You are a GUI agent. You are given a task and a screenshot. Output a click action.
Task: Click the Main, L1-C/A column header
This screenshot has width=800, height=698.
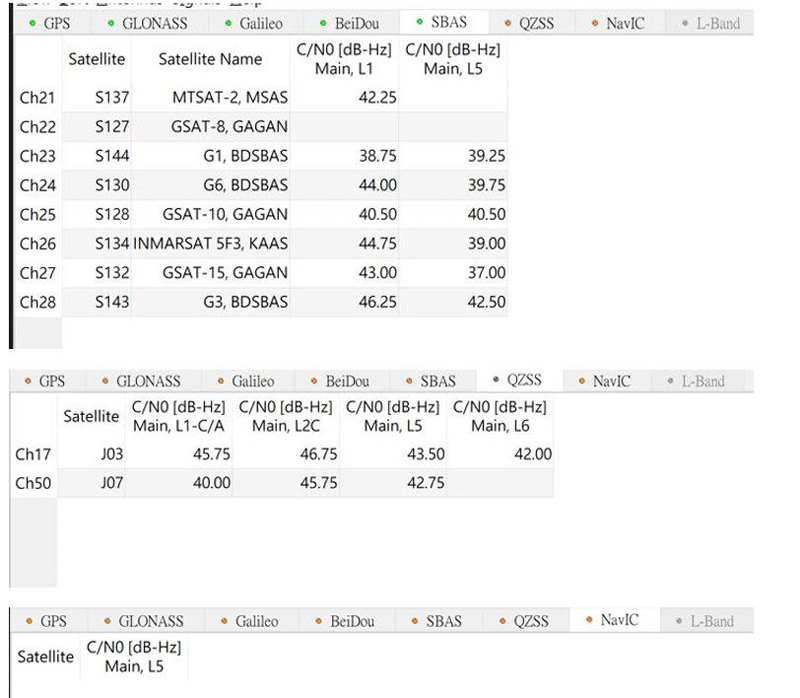[x=179, y=416]
